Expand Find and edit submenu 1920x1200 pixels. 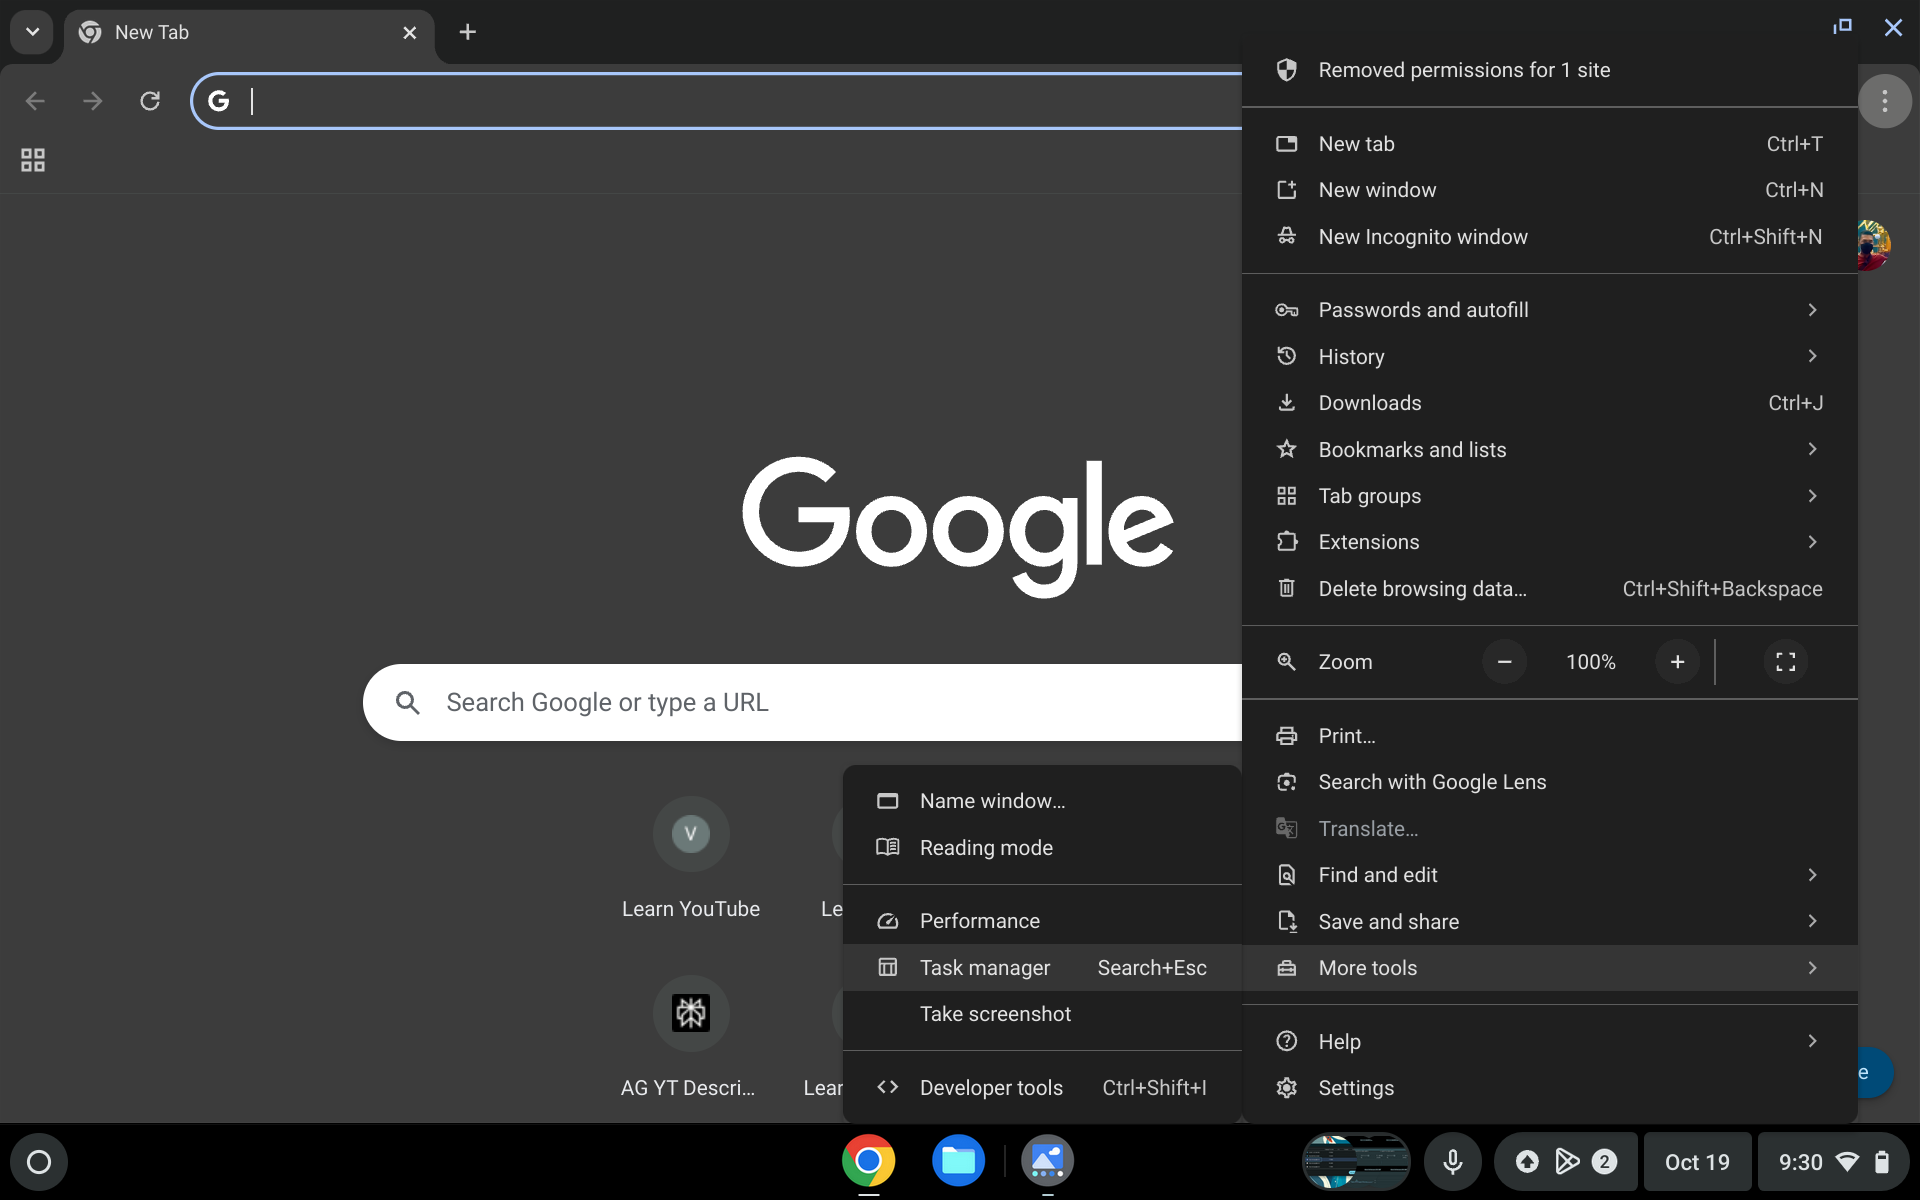coord(1549,875)
